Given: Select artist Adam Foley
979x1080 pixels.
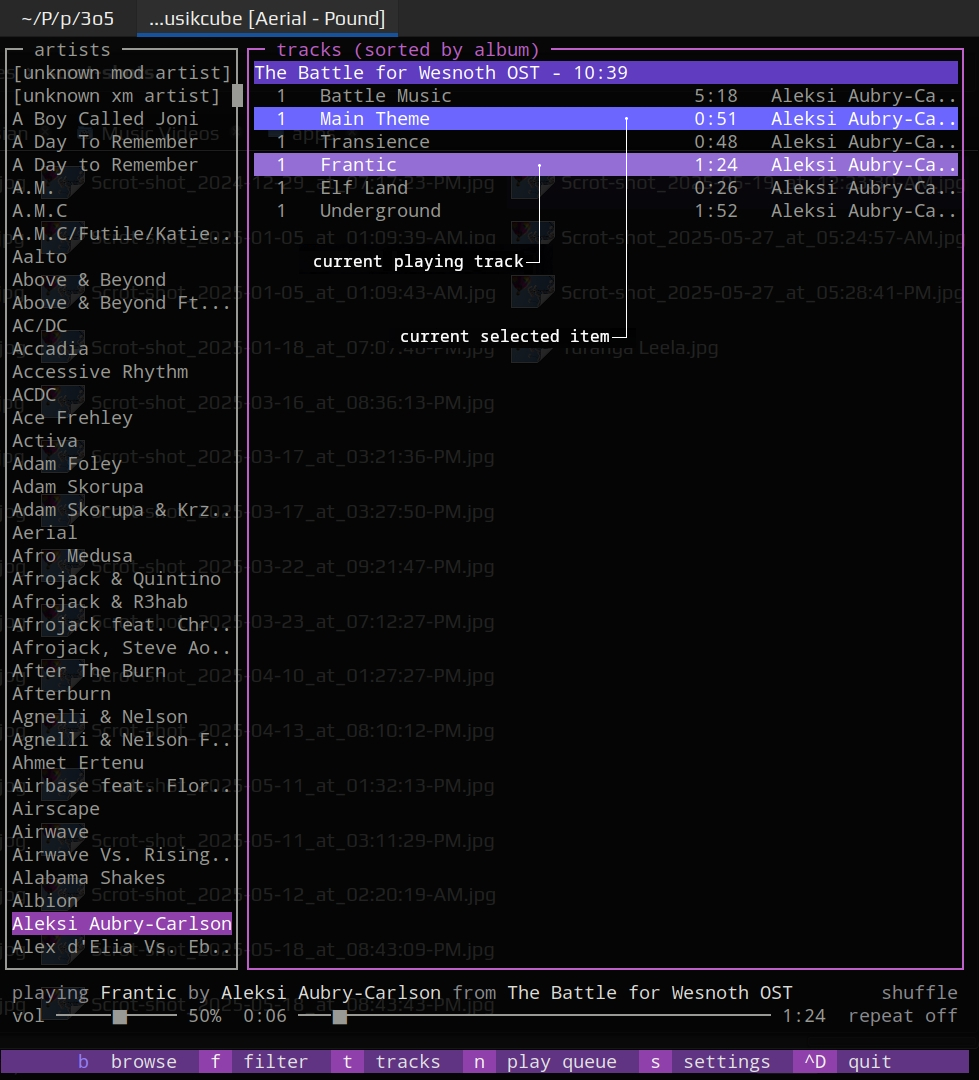Looking at the screenshot, I should tap(67, 464).
